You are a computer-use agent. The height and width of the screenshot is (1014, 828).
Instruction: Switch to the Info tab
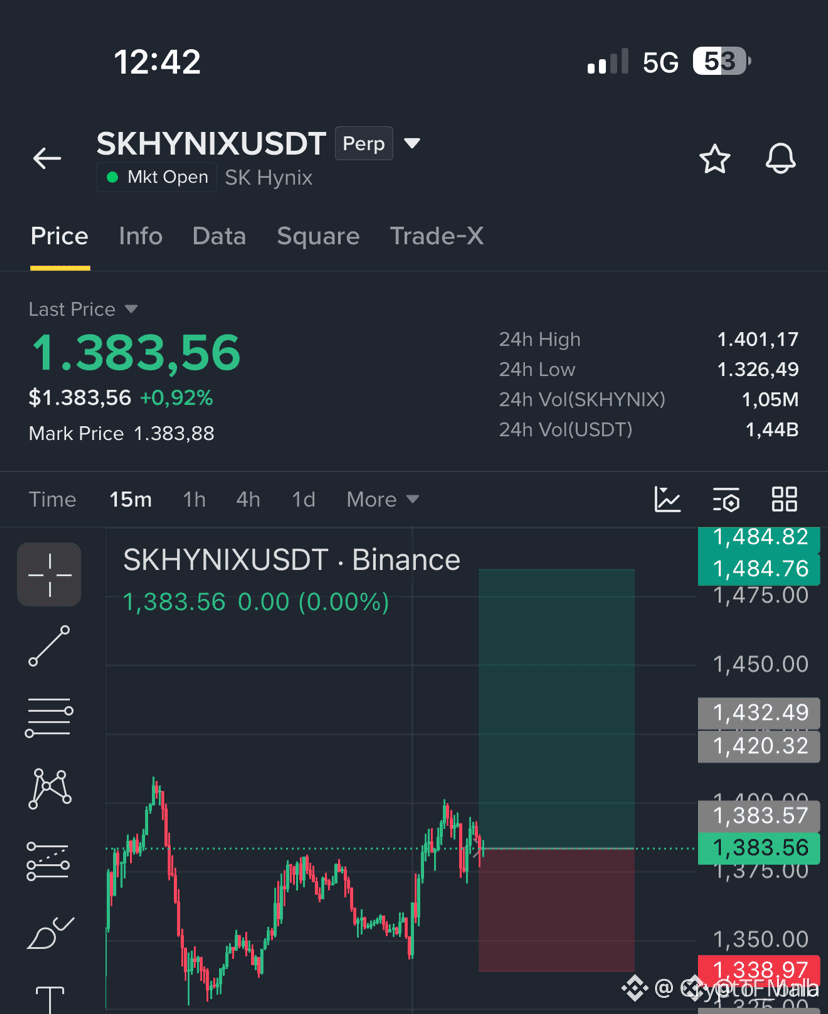(140, 236)
